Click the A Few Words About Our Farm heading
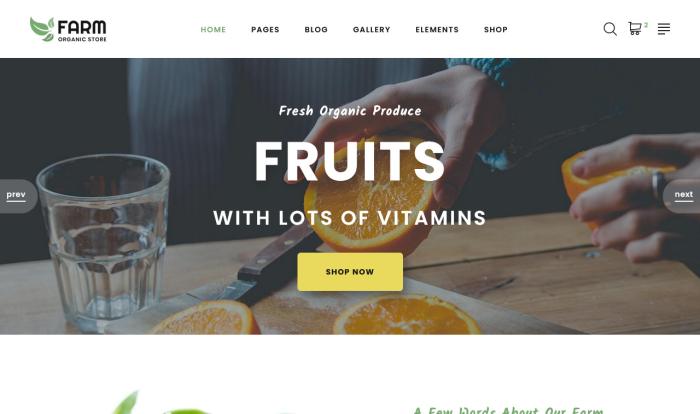Viewport: 700px width, 414px height. click(508, 410)
